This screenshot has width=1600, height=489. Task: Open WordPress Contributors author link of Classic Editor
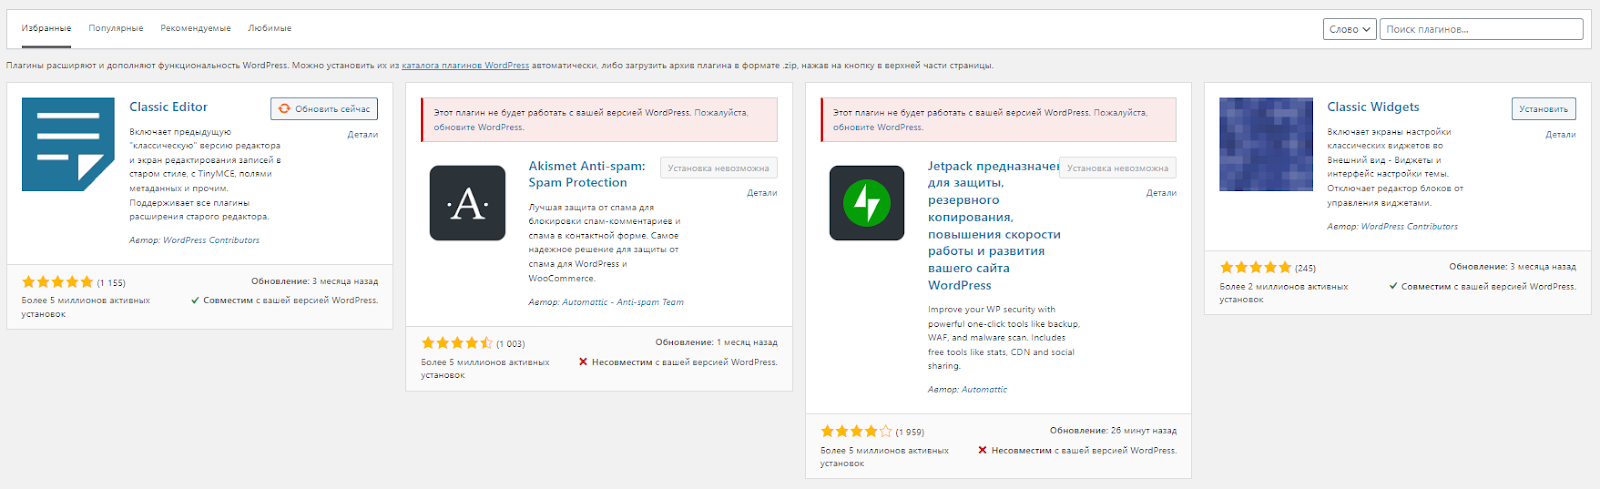pyautogui.click(x=211, y=240)
